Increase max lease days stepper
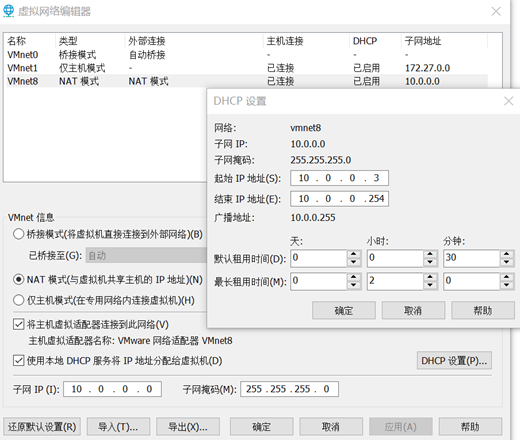 coord(354,277)
